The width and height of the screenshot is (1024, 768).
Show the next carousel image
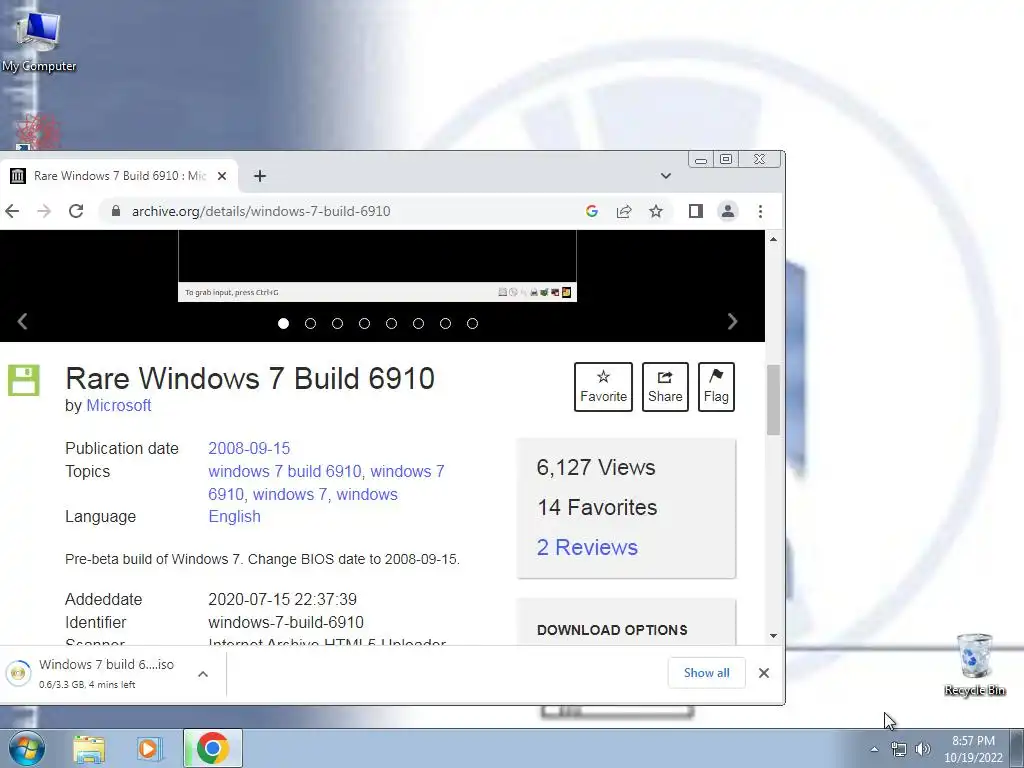732,321
